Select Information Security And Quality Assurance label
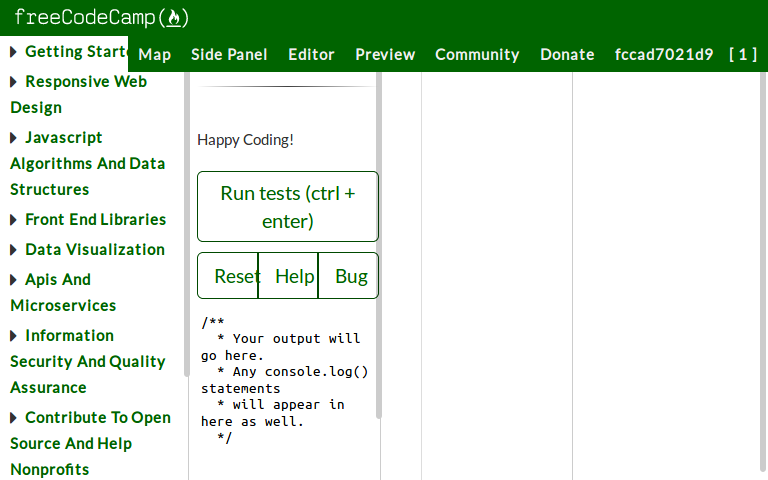 click(88, 361)
